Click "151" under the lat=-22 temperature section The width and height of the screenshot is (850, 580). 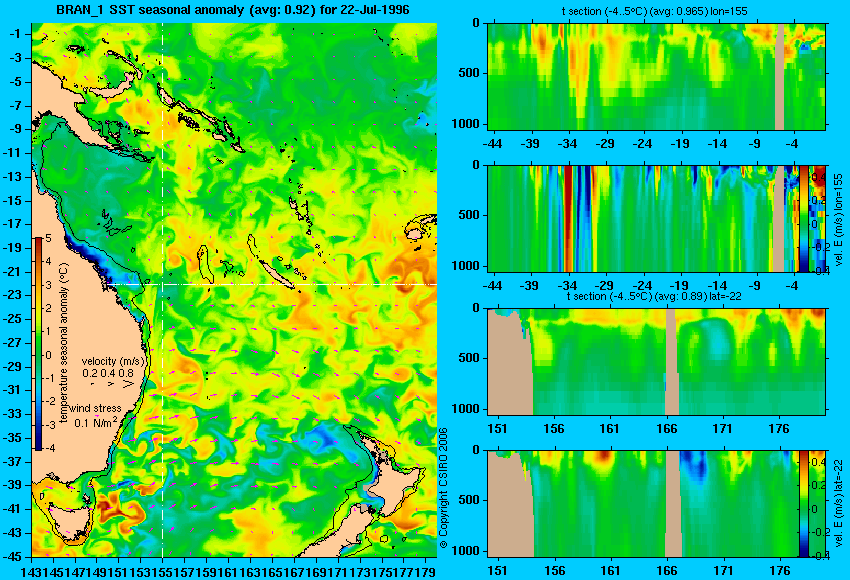click(498, 429)
